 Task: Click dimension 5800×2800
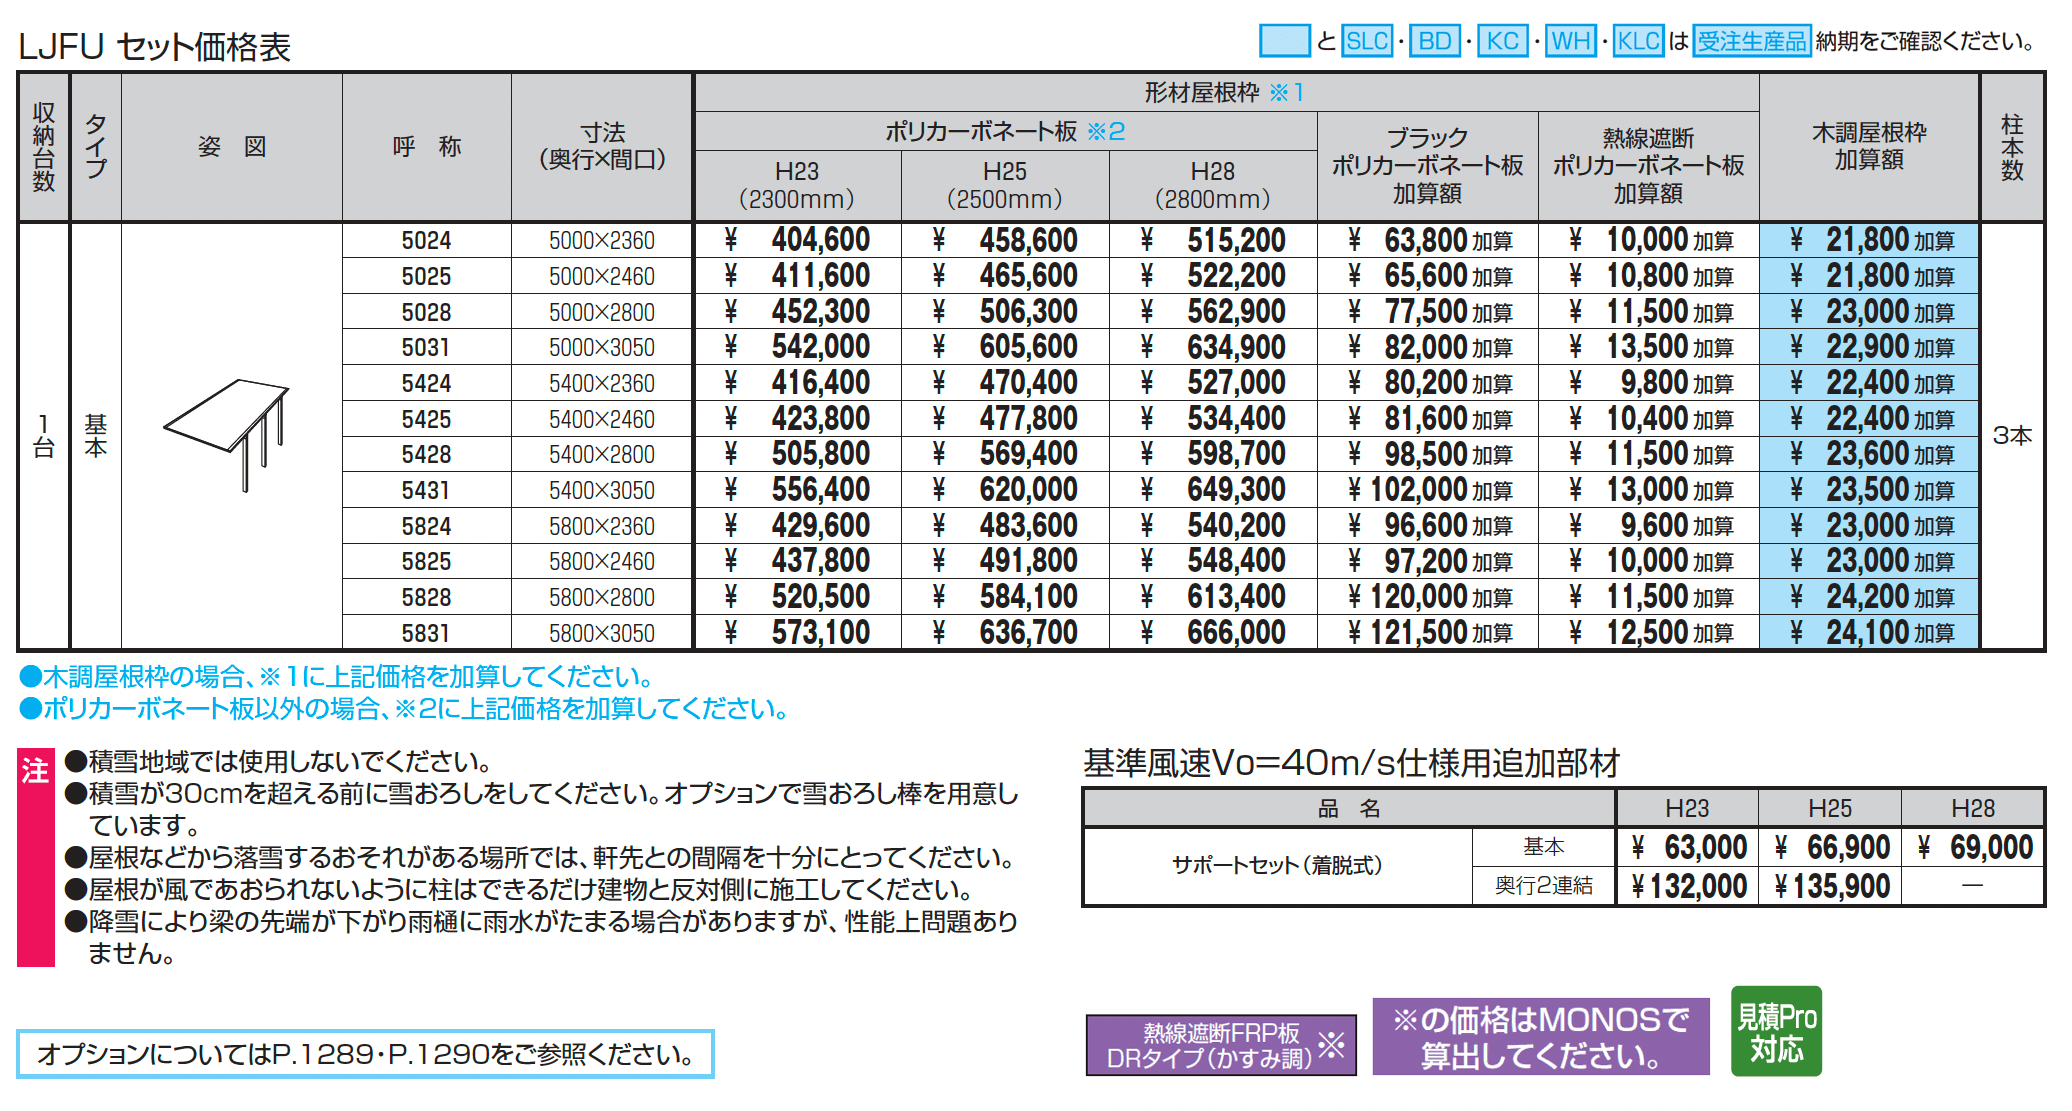point(602,597)
